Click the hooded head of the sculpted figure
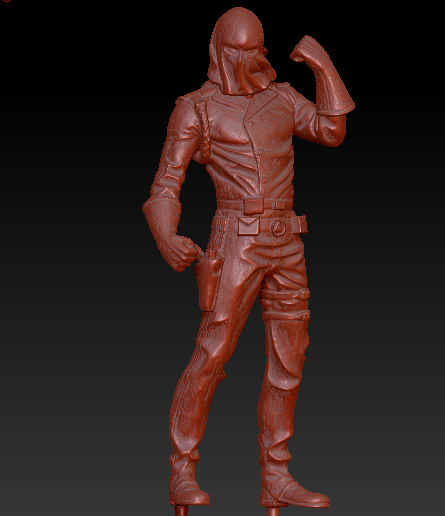This screenshot has height=516, width=445. [241, 51]
